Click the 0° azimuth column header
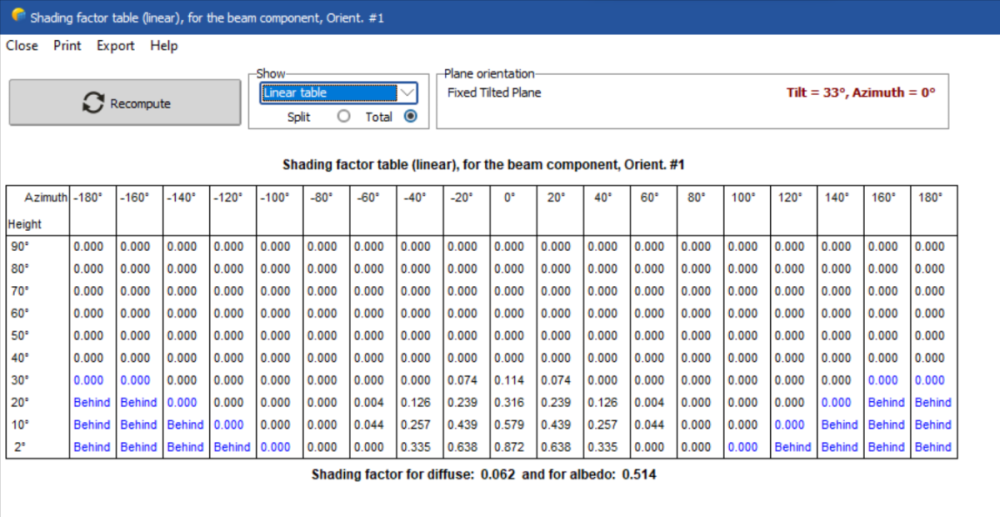Screen dimensions: 1000x517 (509, 198)
